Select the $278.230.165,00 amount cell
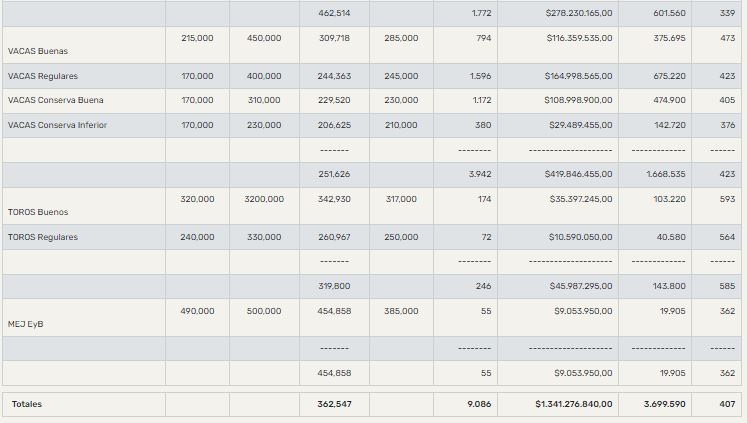This screenshot has height=423, width=747. click(579, 13)
